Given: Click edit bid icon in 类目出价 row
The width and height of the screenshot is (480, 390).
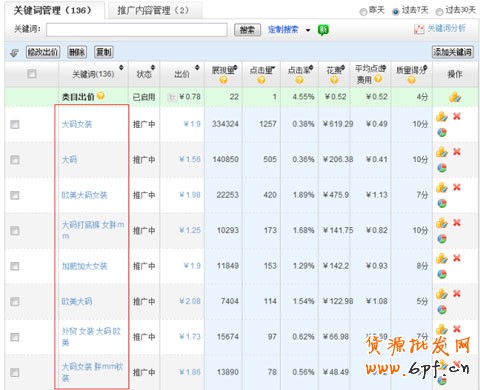Looking at the screenshot, I should (x=455, y=97).
